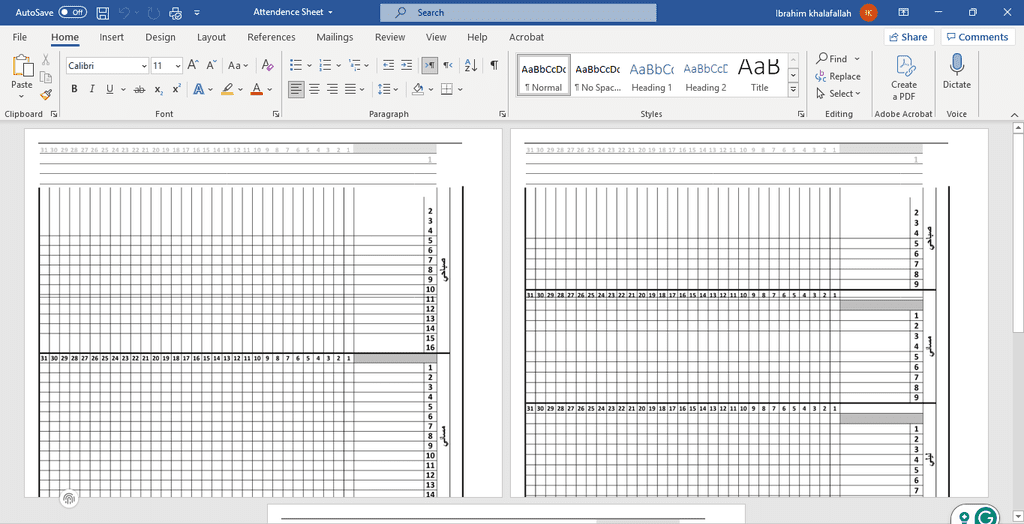Click the Save icon in title bar
Viewport: 1024px width, 524px height.
(x=103, y=13)
